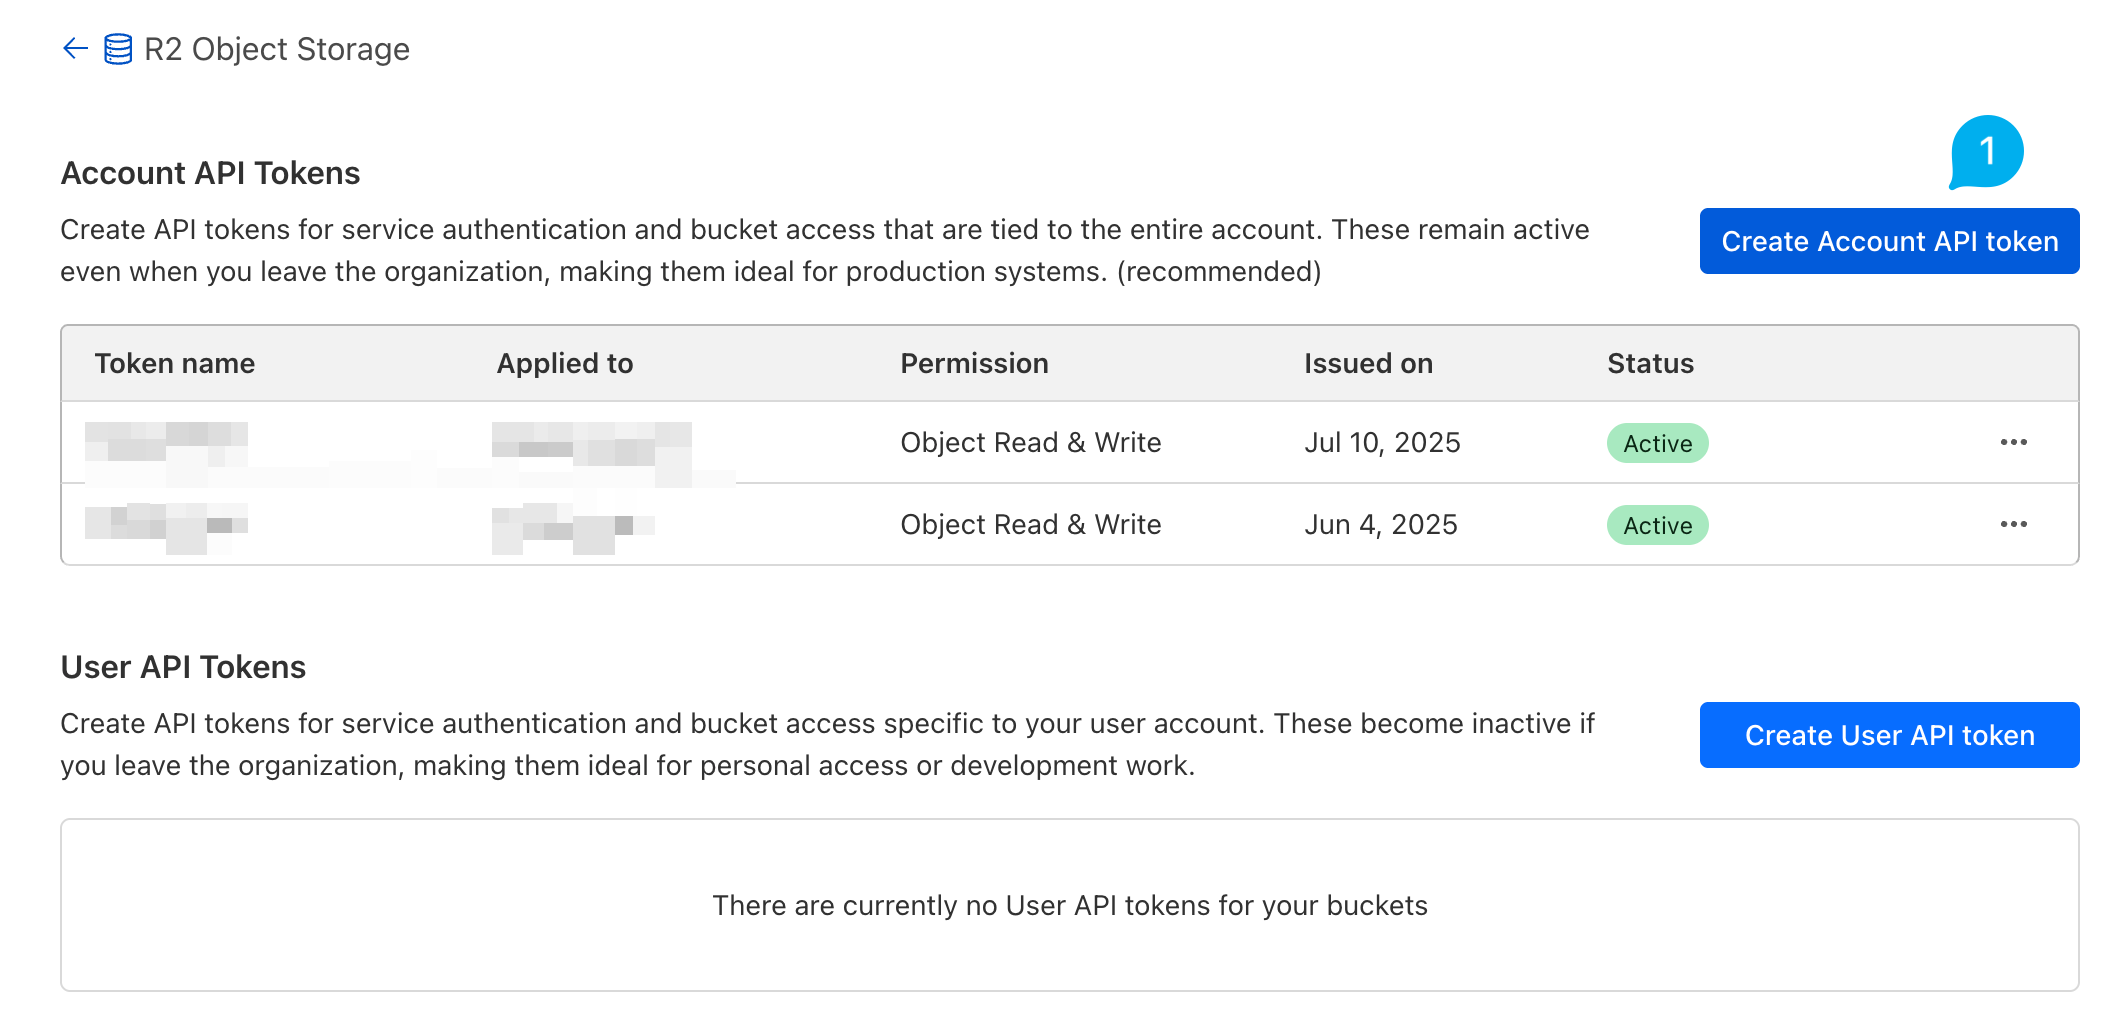Click Create User API token button

pyautogui.click(x=1889, y=735)
